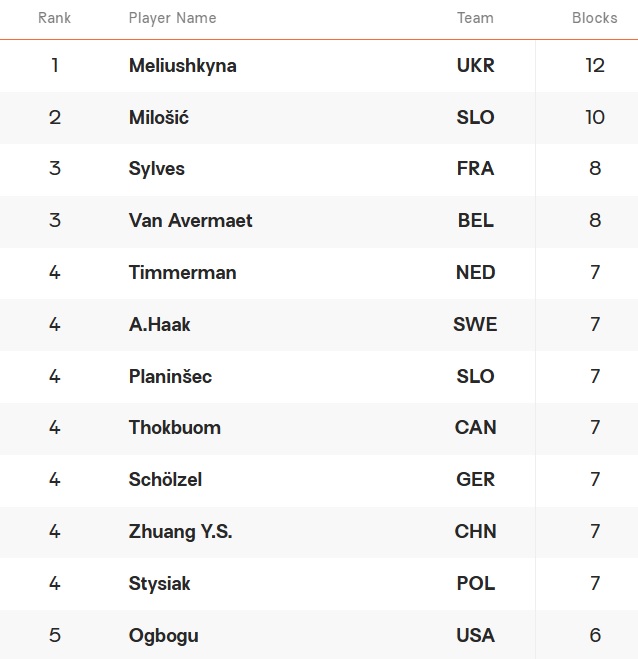Click the USA team label
The image size is (638, 659).
(x=475, y=635)
